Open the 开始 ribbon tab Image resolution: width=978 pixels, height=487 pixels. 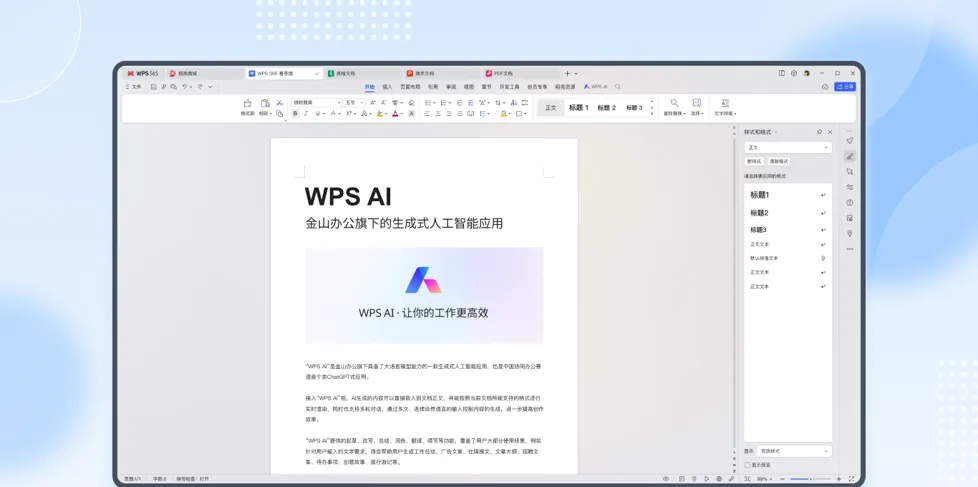(370, 87)
